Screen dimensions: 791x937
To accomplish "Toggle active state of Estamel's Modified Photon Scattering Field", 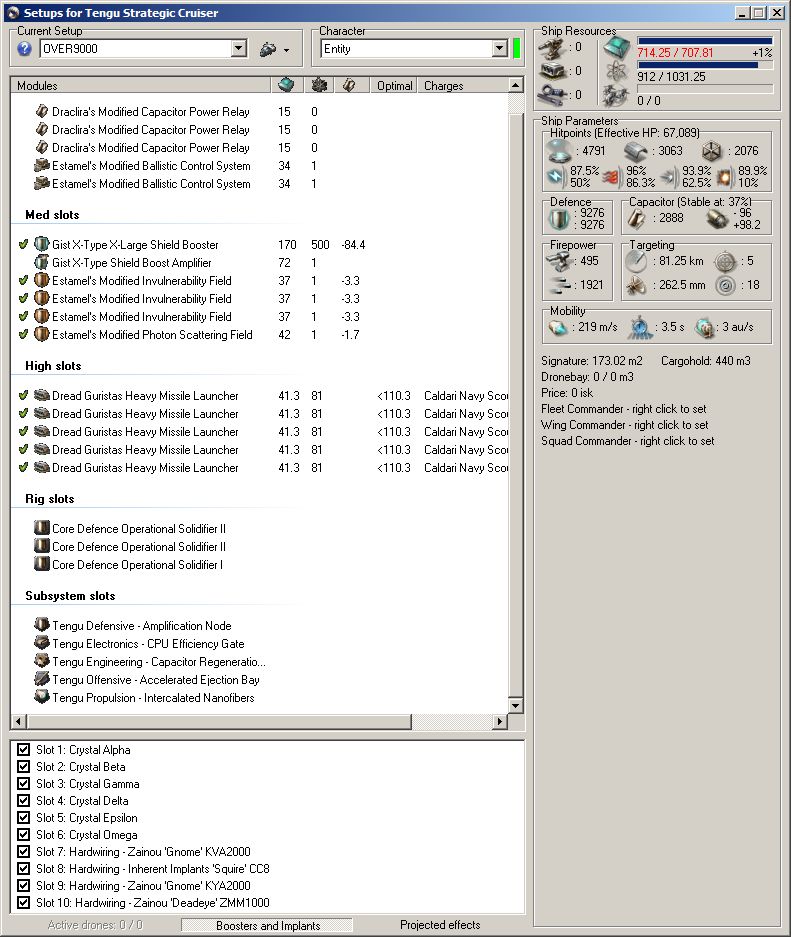I will (23, 335).
